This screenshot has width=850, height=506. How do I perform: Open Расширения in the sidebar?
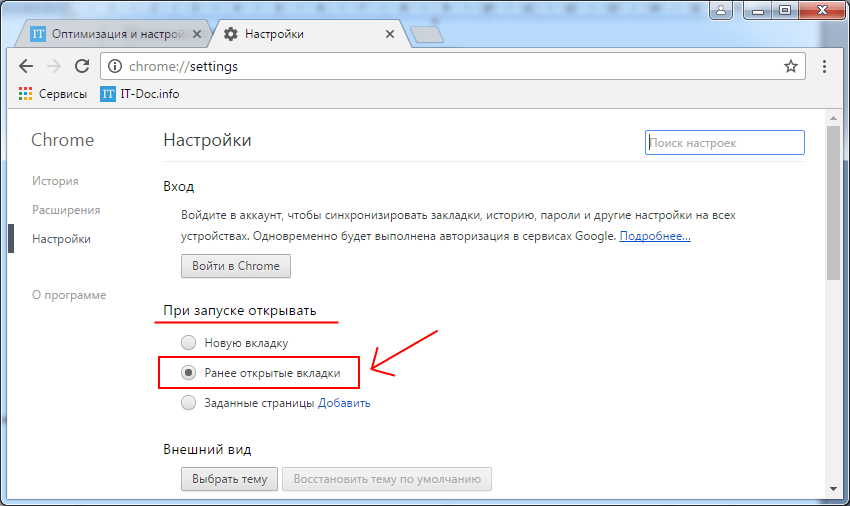pyautogui.click(x=66, y=210)
